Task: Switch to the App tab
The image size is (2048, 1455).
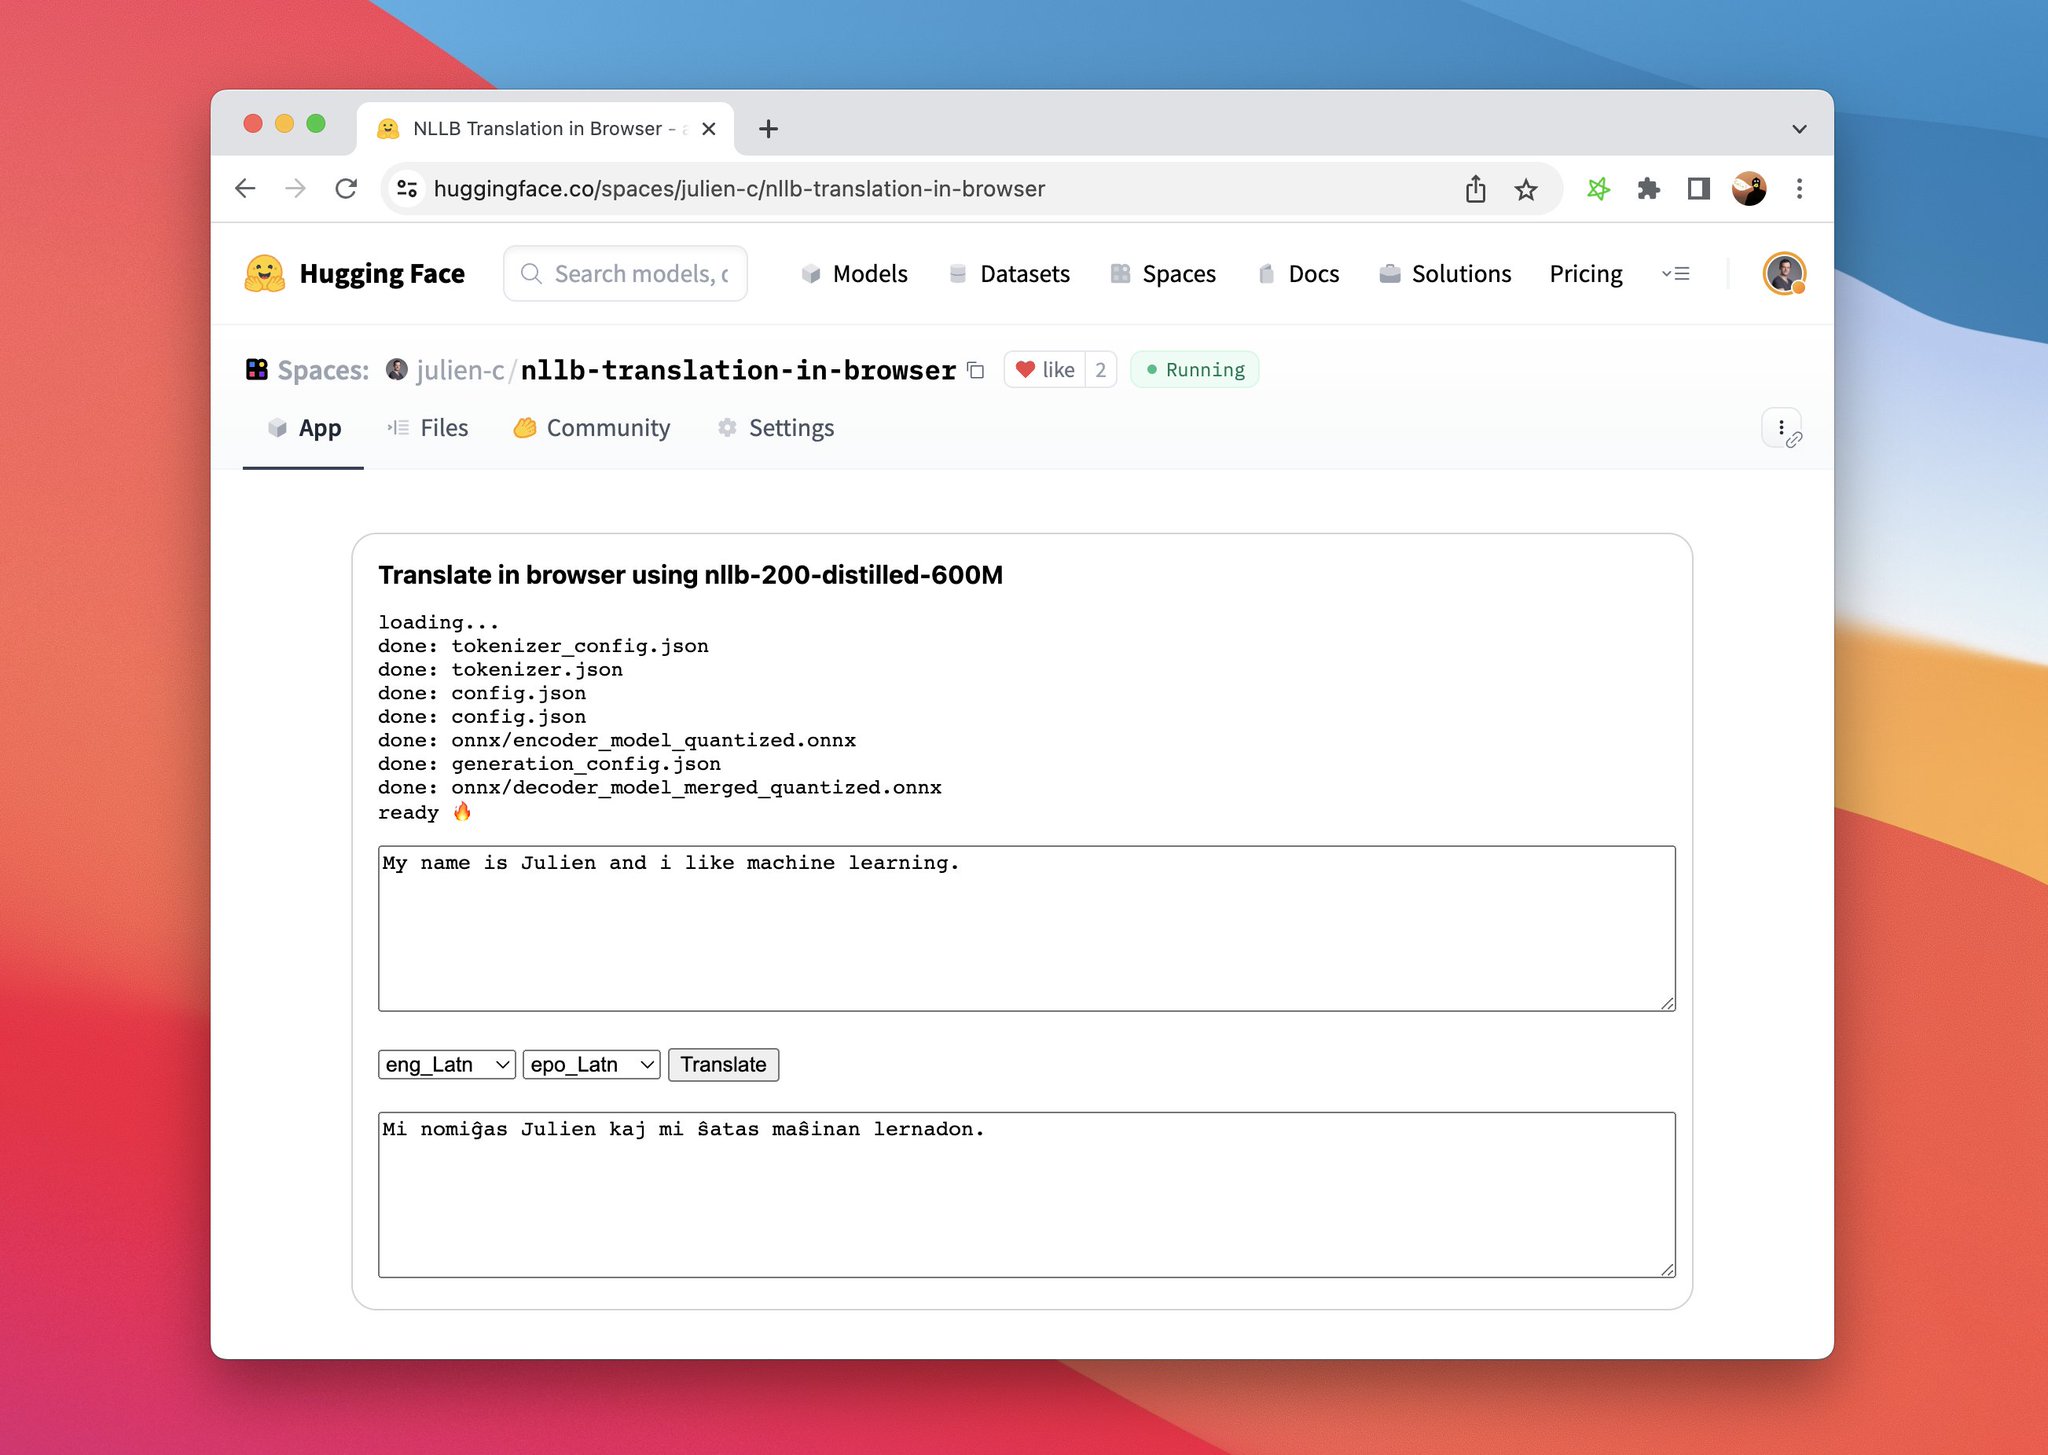Action: pyautogui.click(x=304, y=428)
